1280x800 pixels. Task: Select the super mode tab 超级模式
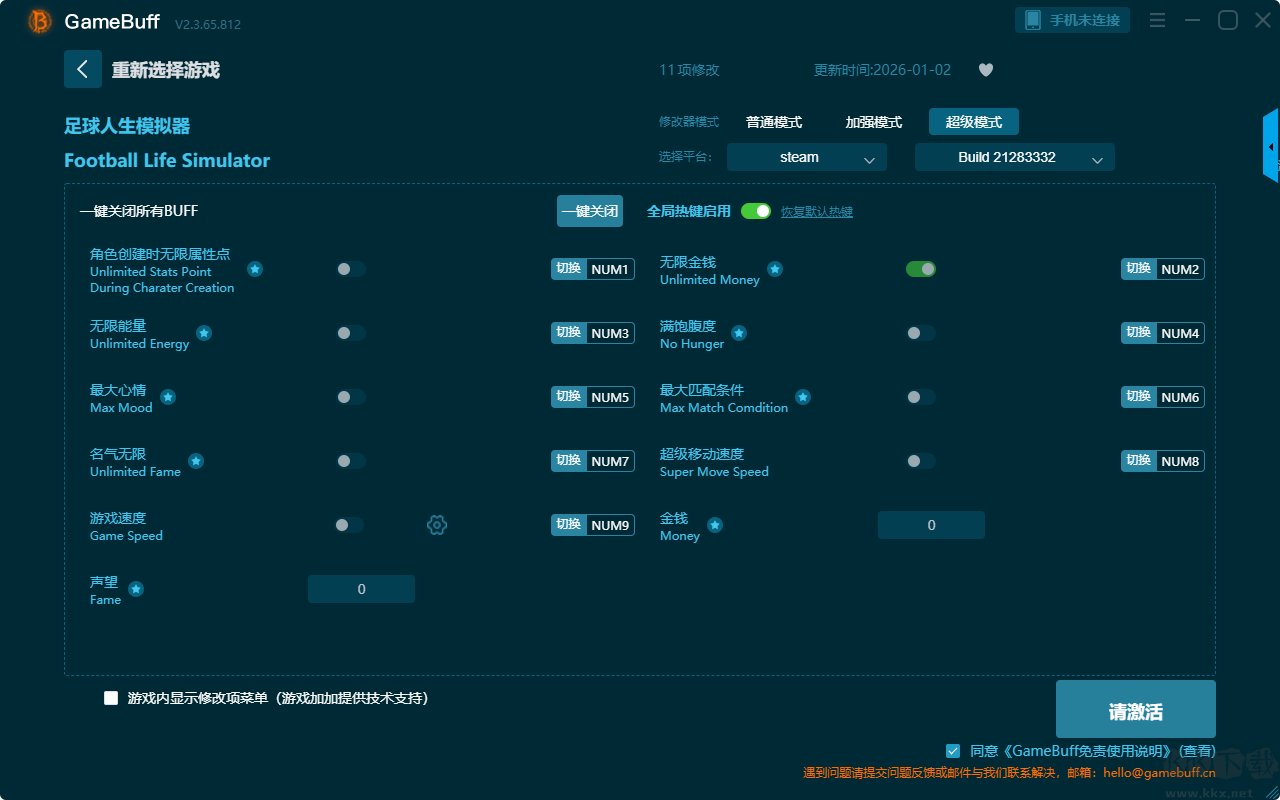(x=974, y=122)
